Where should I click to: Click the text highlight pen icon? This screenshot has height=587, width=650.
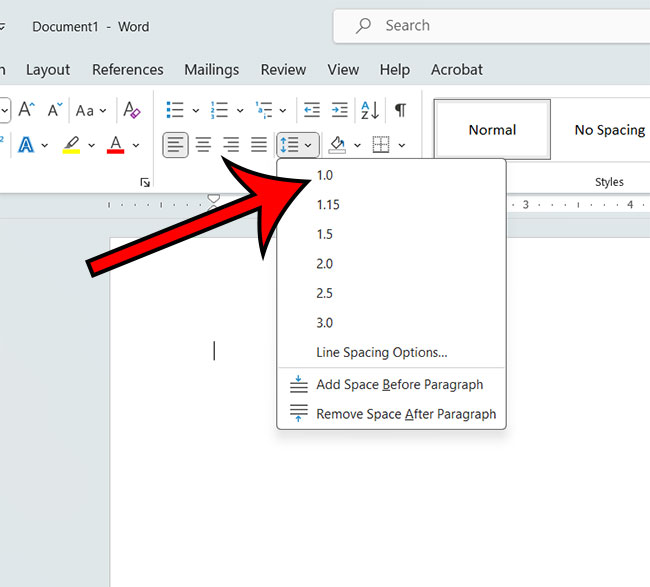click(x=71, y=145)
